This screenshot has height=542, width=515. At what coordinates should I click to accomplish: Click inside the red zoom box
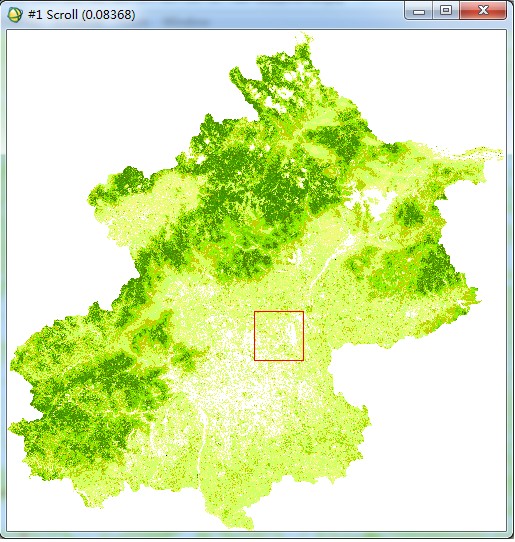click(279, 336)
